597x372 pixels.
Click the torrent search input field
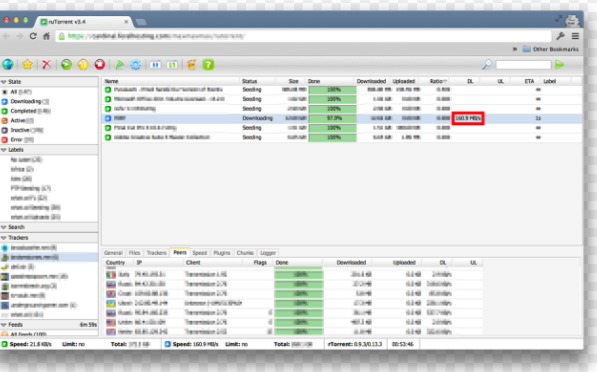[x=523, y=65]
